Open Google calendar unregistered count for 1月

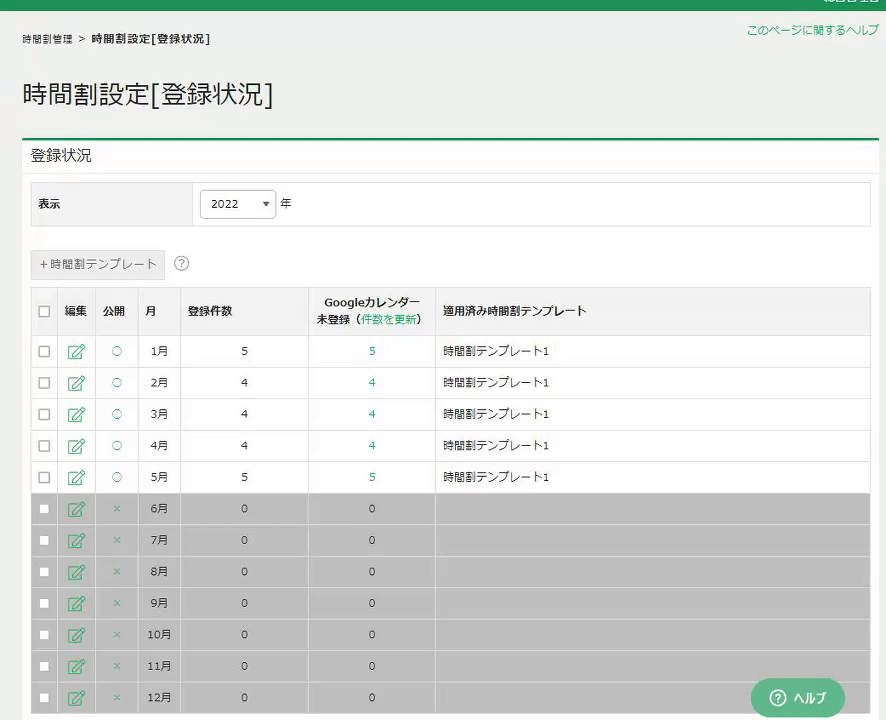[x=372, y=351]
